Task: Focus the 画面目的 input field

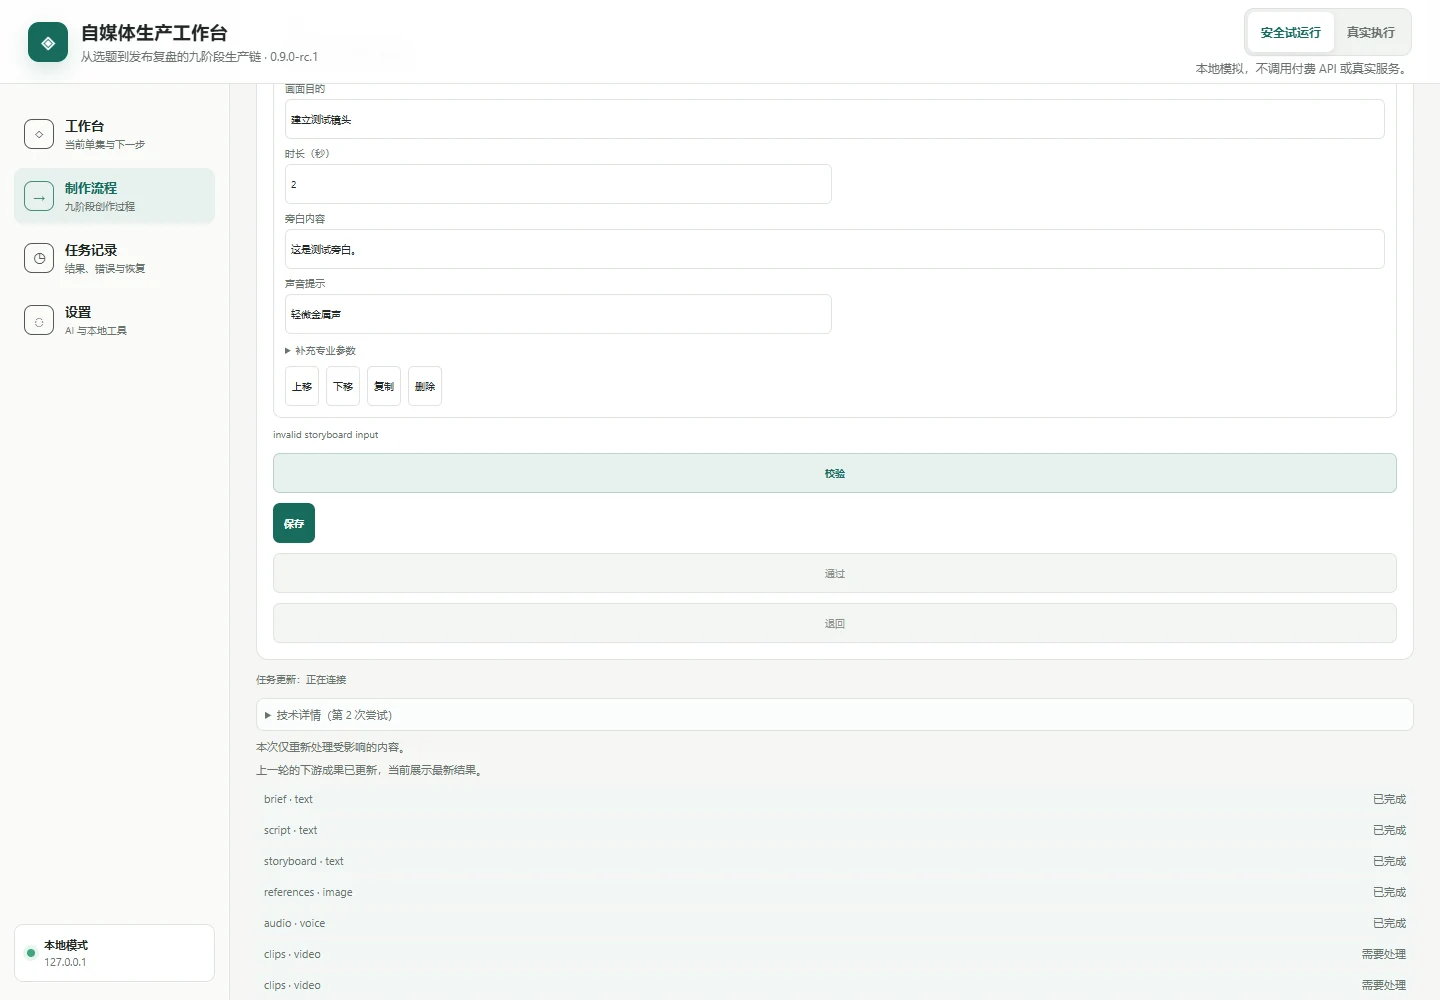Action: (x=835, y=119)
